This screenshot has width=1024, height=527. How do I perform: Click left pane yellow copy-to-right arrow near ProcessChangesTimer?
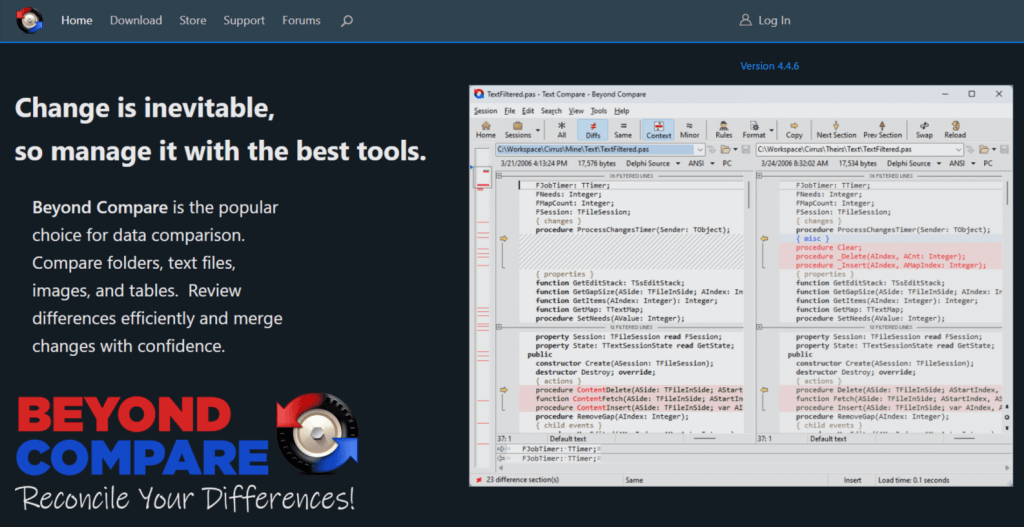coord(504,238)
